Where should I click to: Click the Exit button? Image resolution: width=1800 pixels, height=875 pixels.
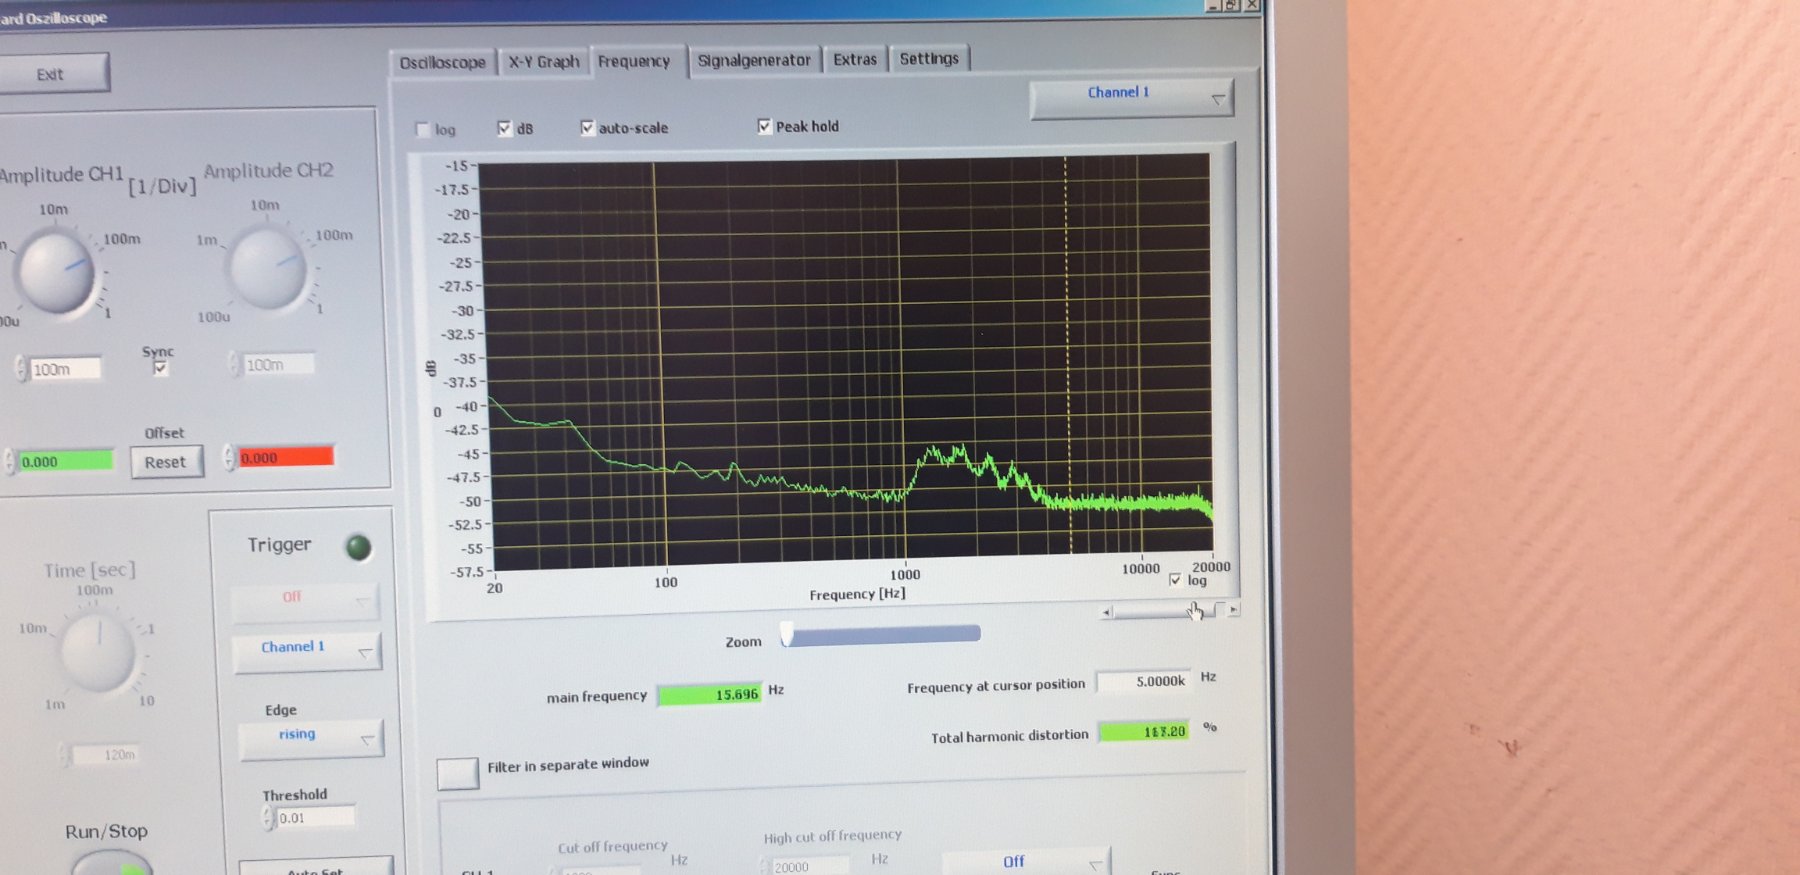tap(50, 74)
